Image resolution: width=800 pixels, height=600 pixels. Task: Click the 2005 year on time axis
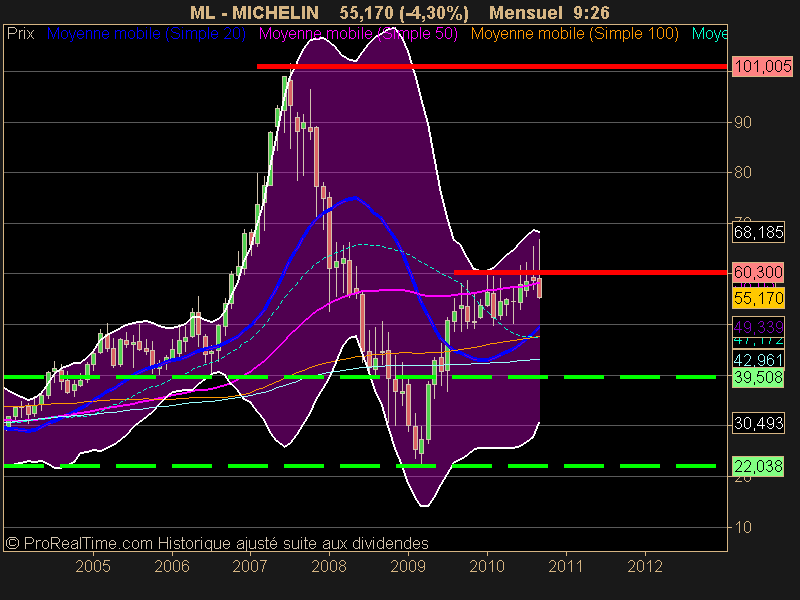93,566
